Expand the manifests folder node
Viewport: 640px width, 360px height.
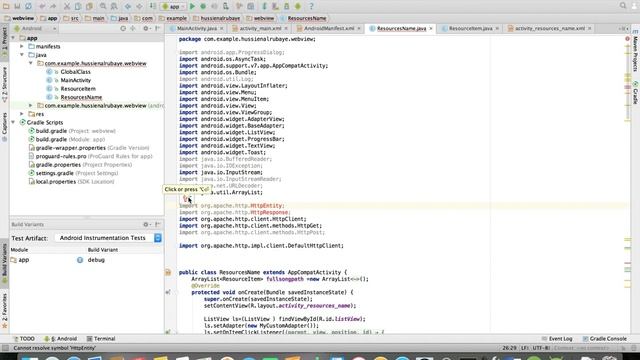point(22,47)
